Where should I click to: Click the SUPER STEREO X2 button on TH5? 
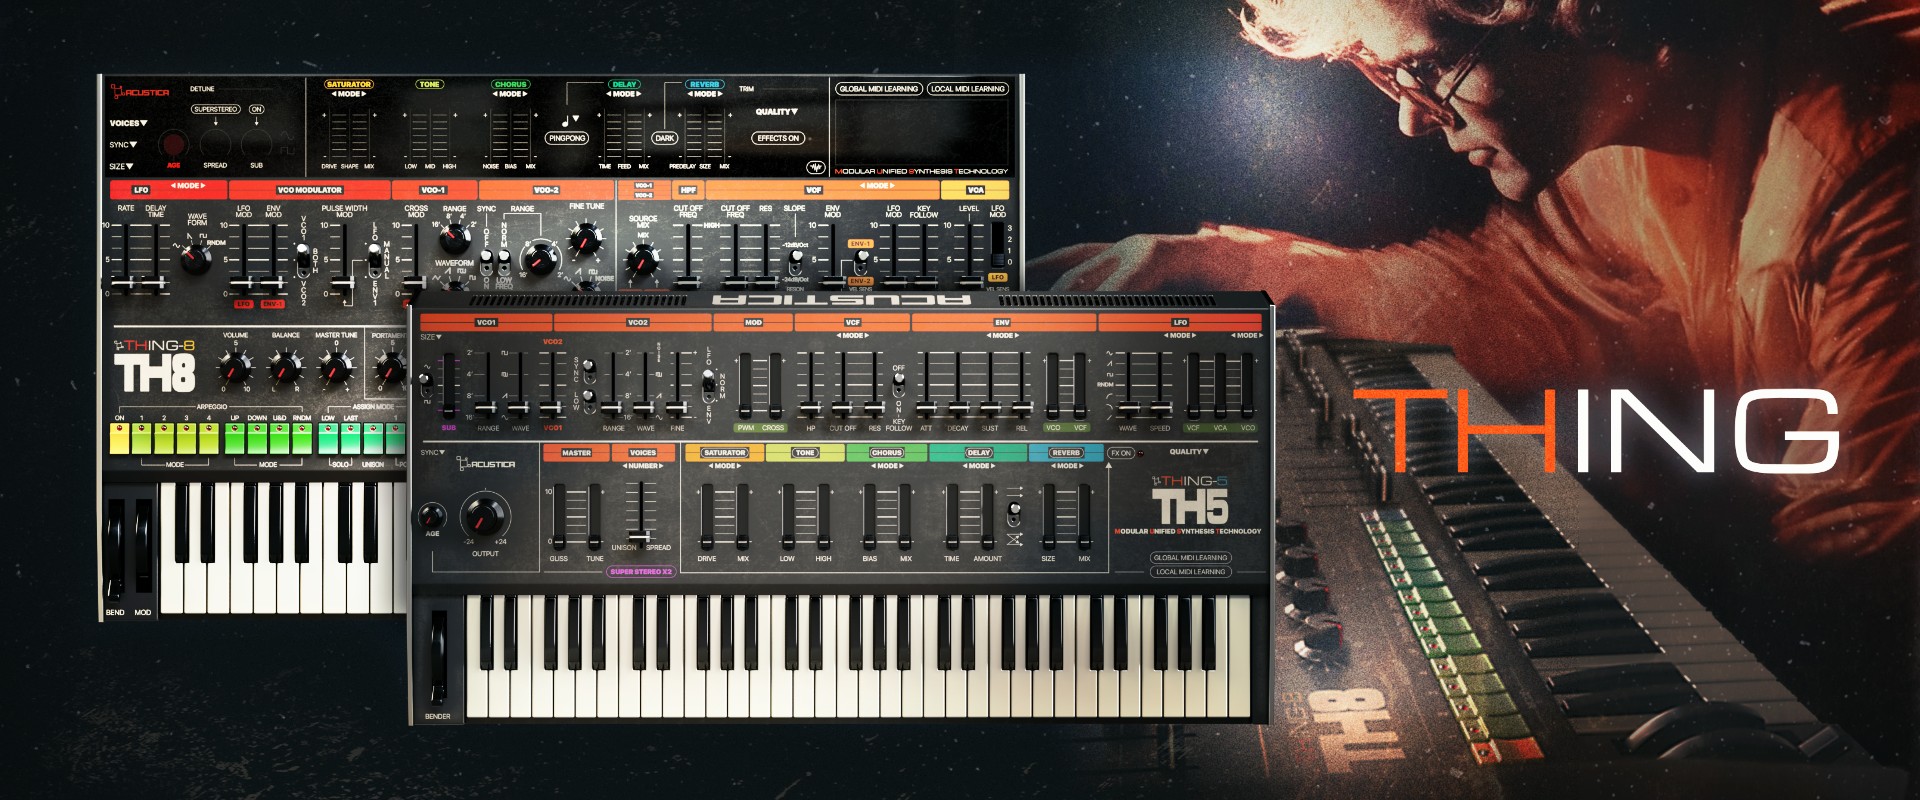(x=641, y=572)
